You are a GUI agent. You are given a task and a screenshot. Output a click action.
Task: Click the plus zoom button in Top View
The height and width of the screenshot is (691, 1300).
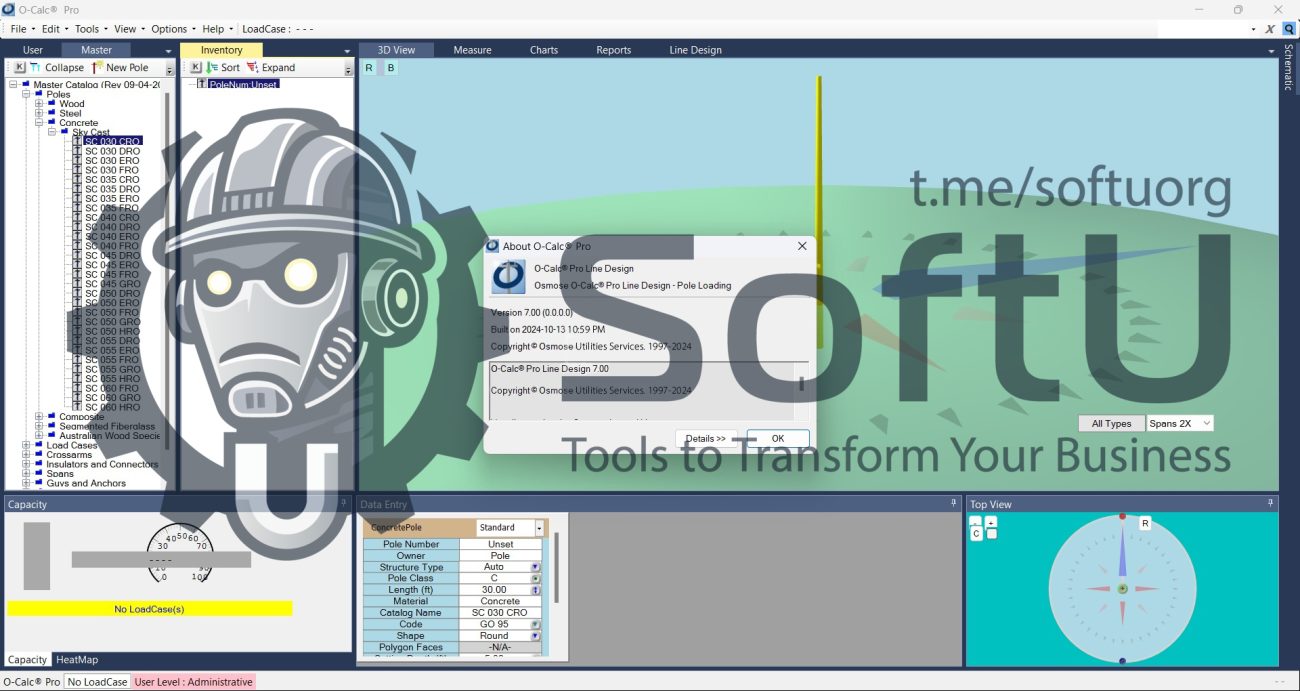click(x=991, y=522)
